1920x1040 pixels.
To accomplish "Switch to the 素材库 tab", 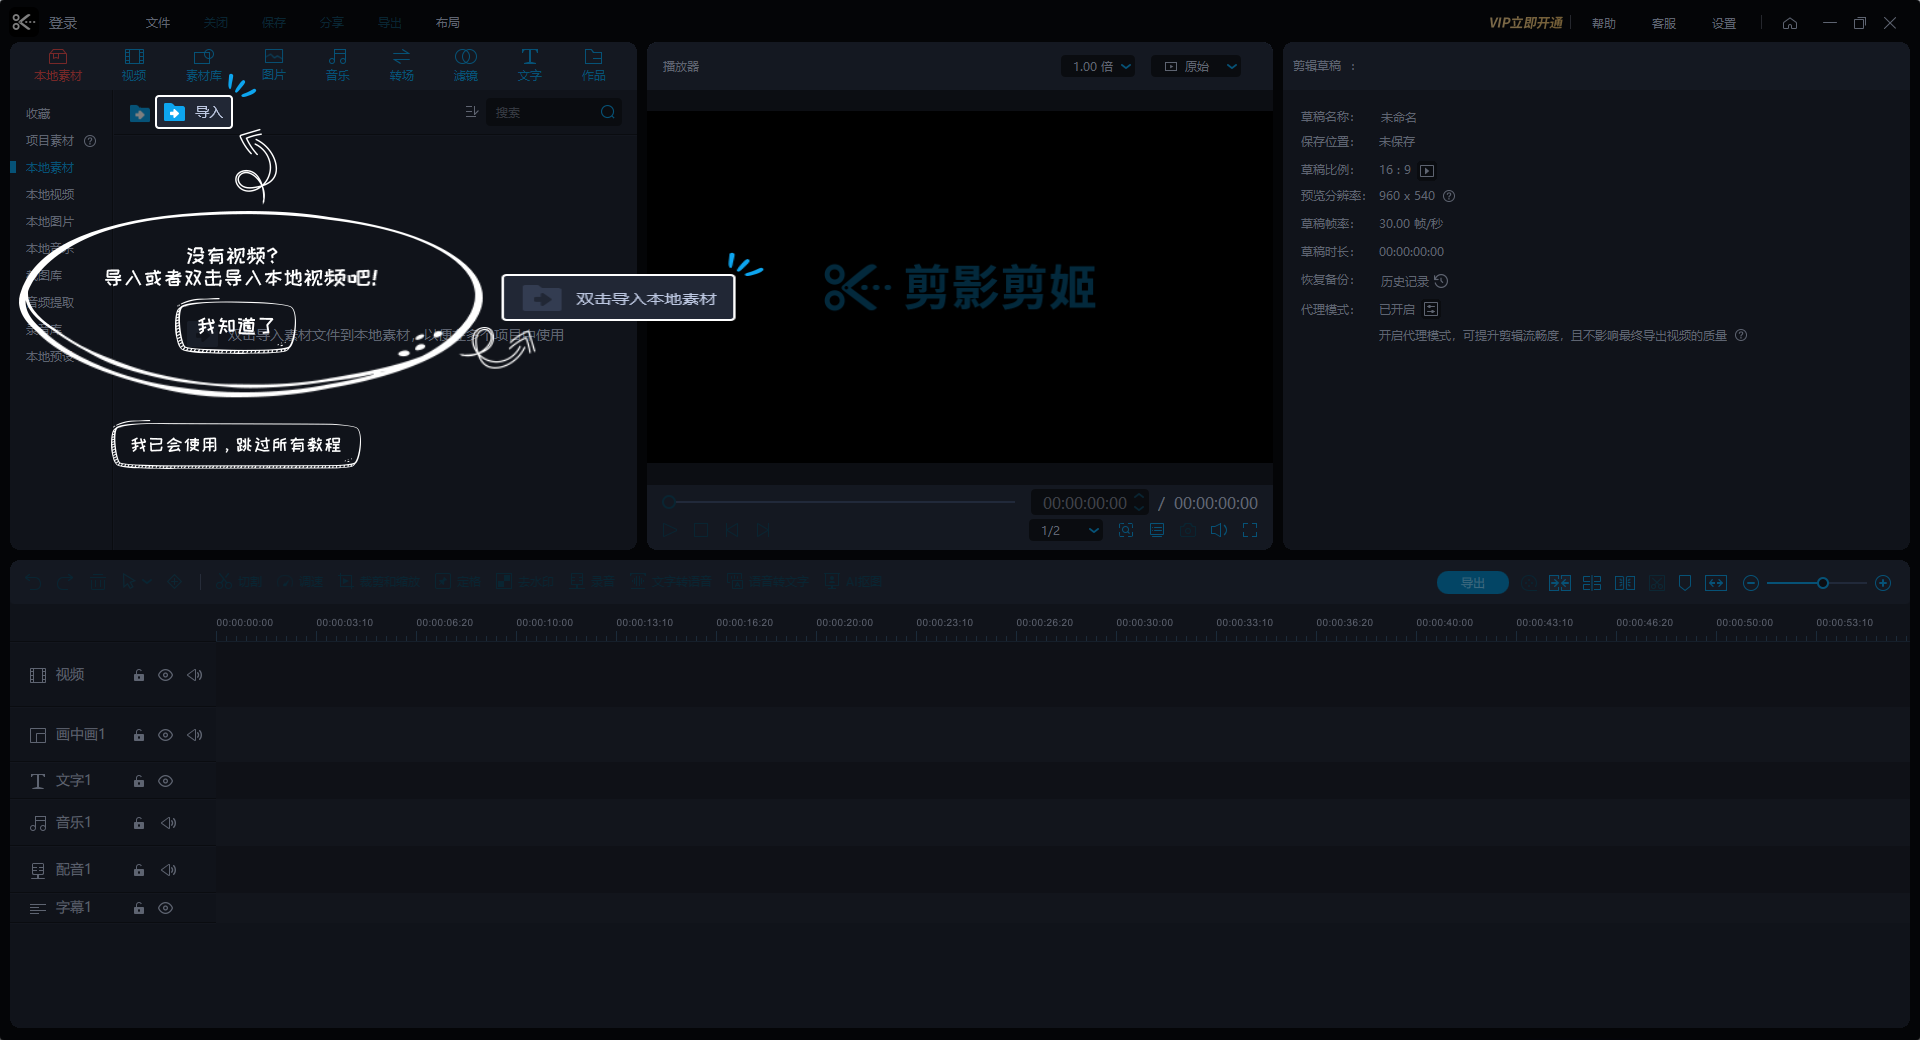I will (204, 65).
